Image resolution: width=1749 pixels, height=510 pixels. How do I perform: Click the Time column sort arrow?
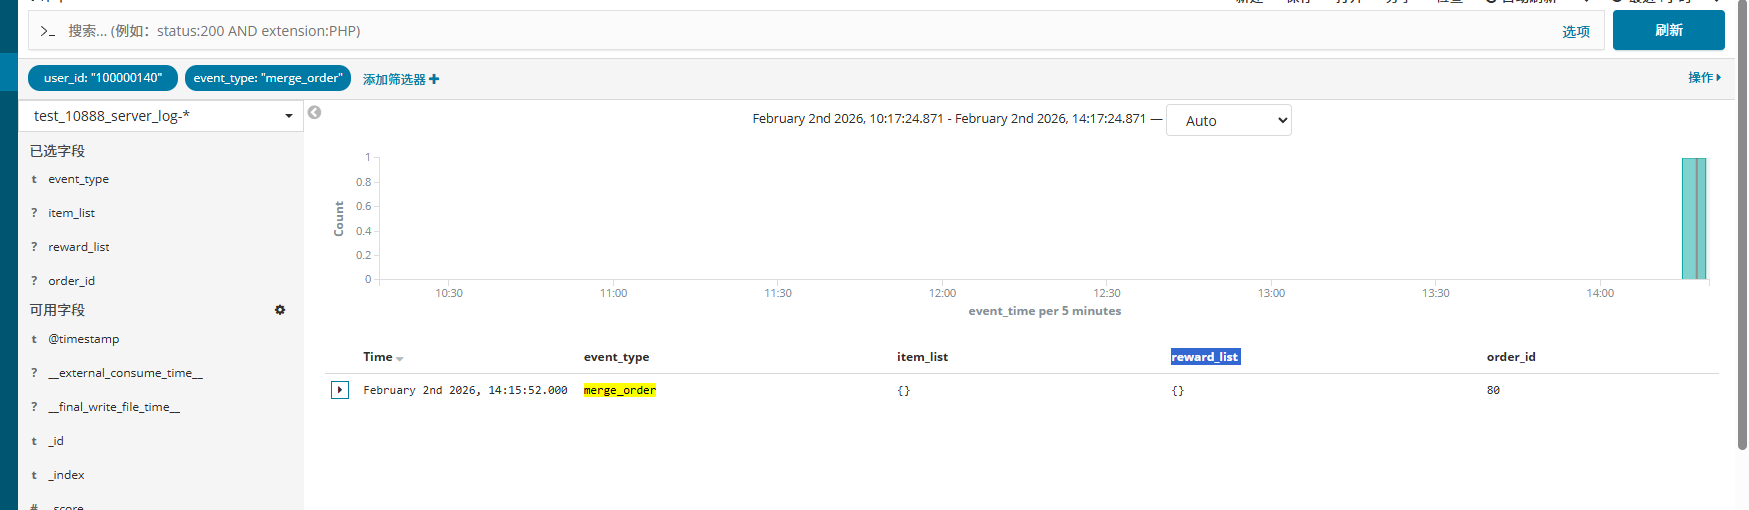(400, 358)
